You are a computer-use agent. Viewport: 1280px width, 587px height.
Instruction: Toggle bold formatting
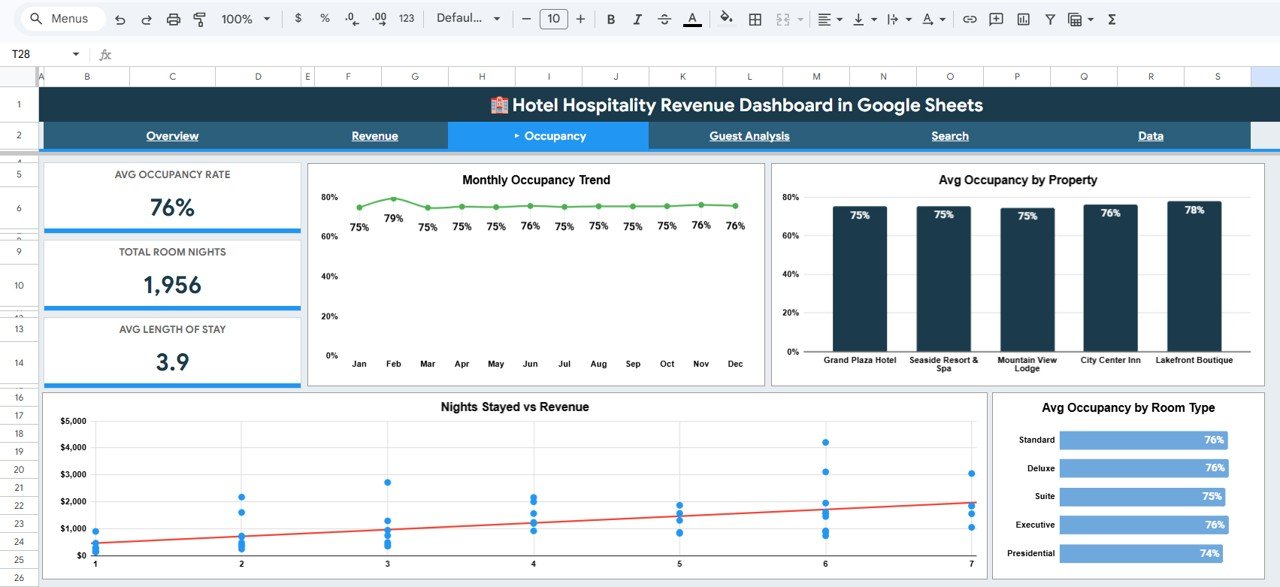click(x=610, y=18)
